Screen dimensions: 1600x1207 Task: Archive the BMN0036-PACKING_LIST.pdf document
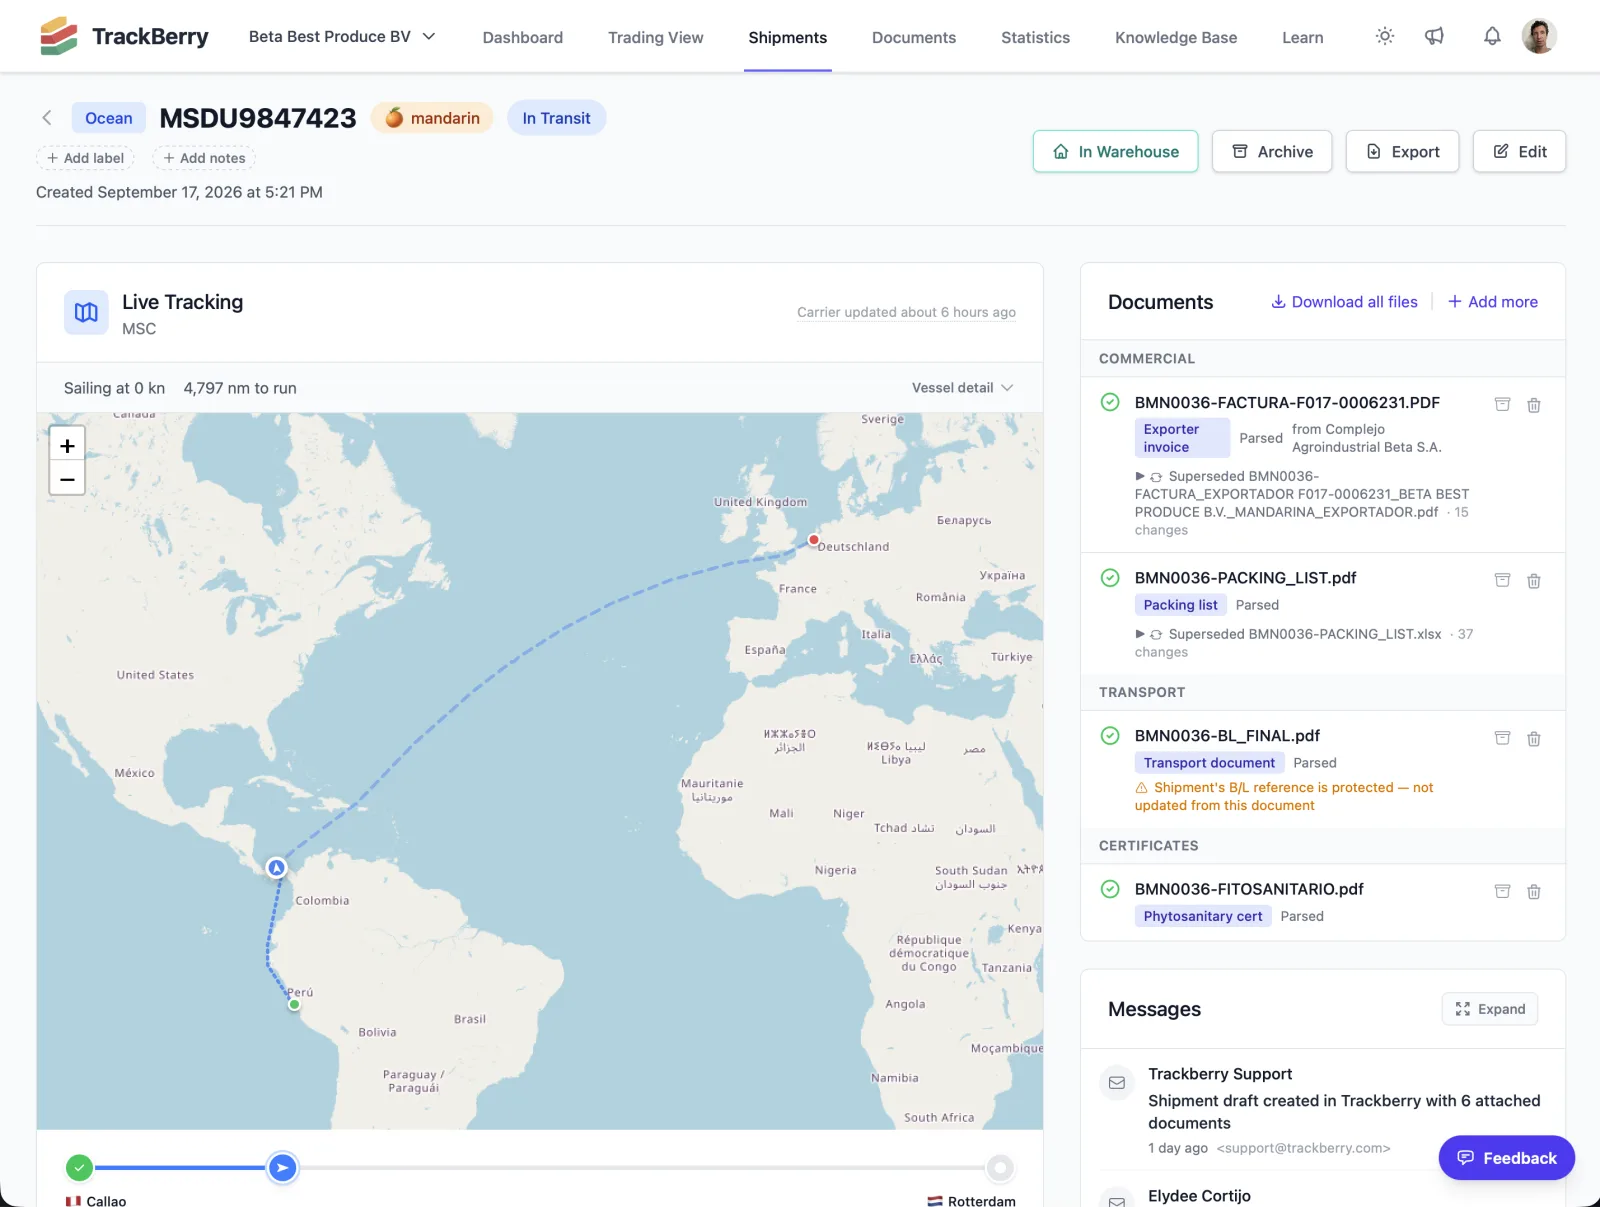pos(1502,580)
